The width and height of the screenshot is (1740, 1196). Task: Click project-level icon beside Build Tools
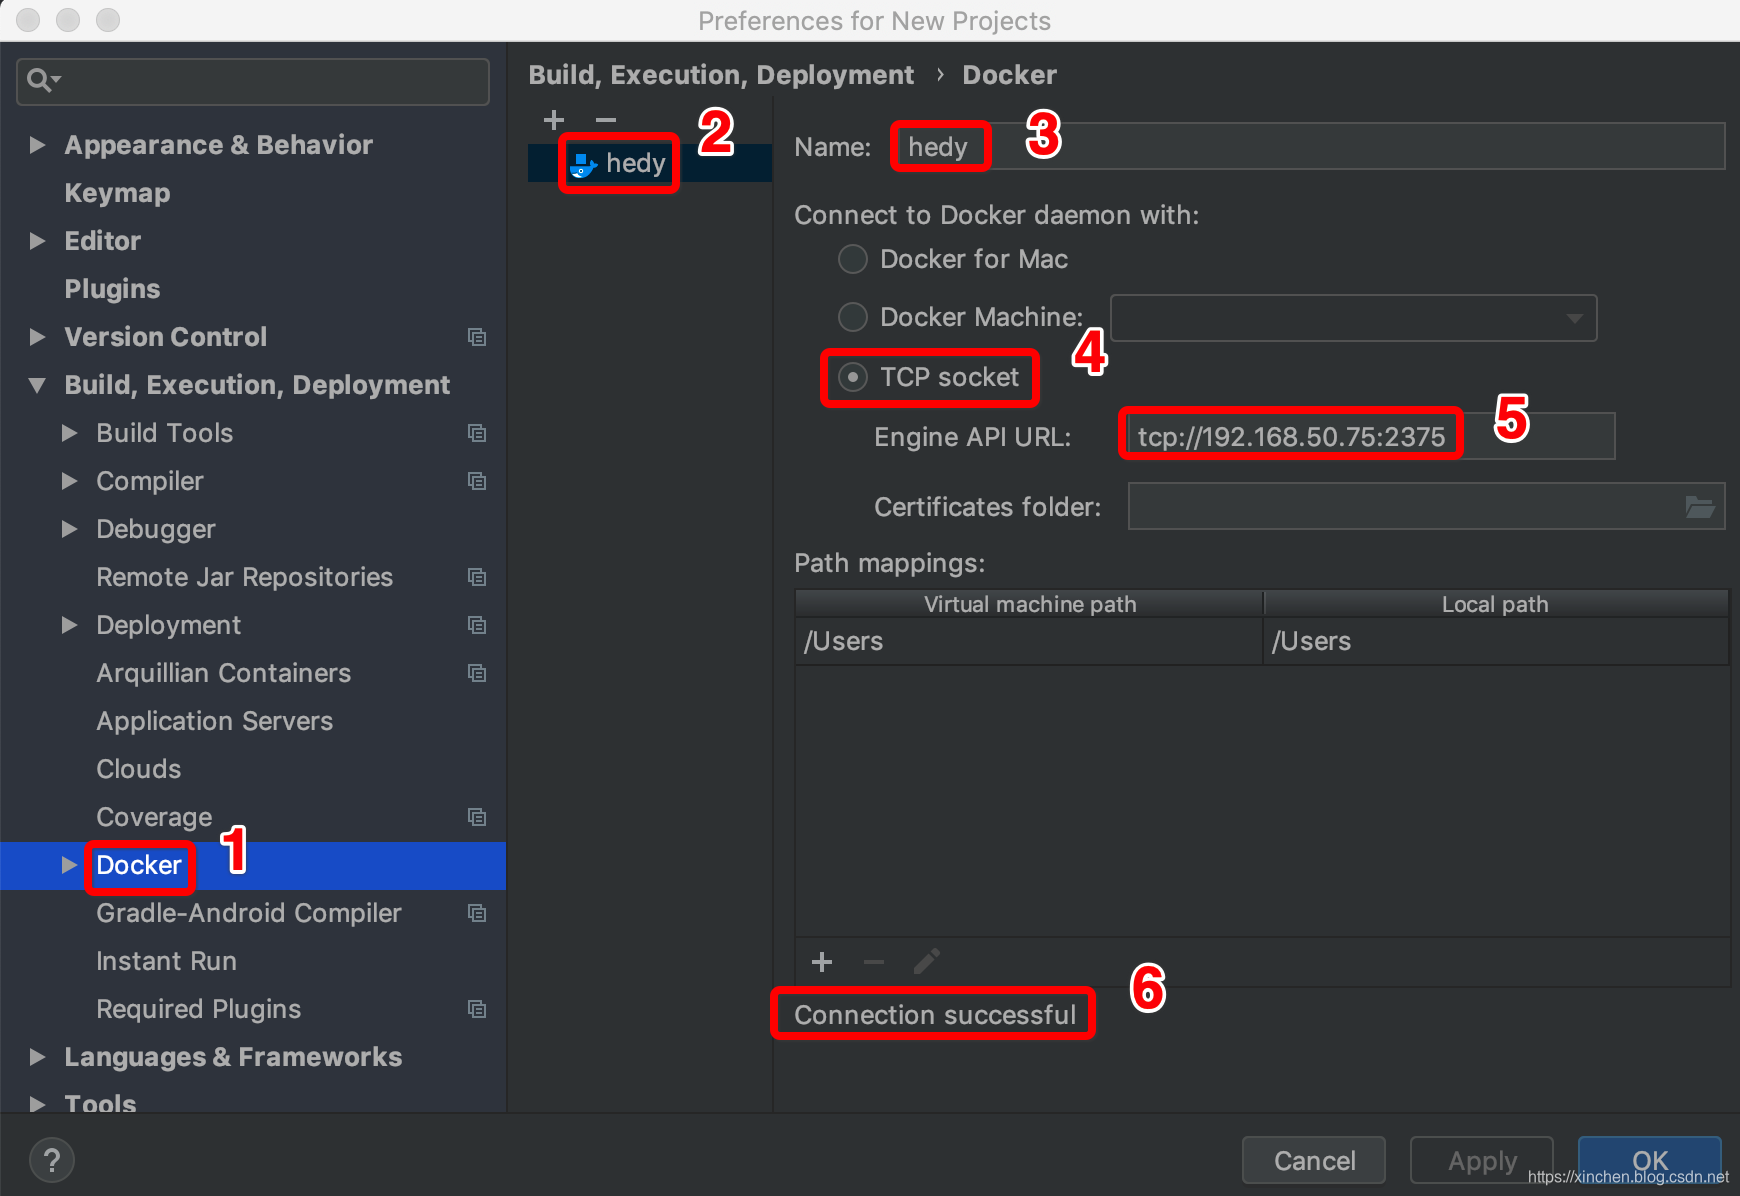(477, 433)
